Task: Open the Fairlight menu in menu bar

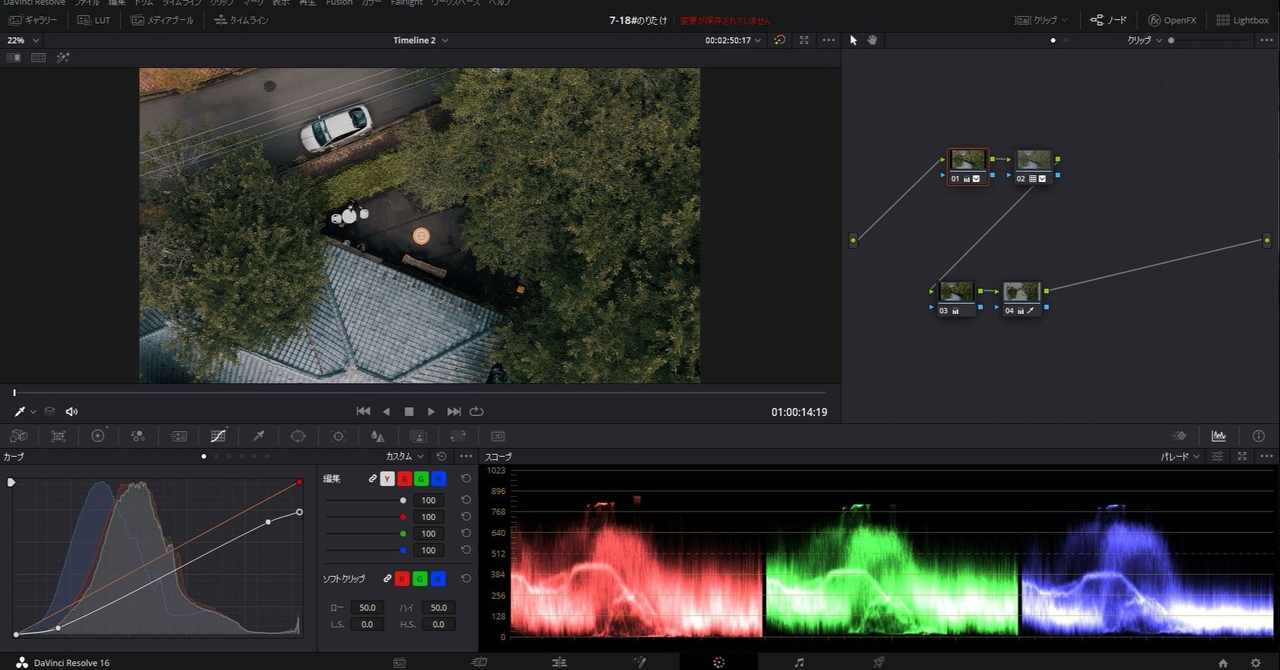Action: coord(406,3)
